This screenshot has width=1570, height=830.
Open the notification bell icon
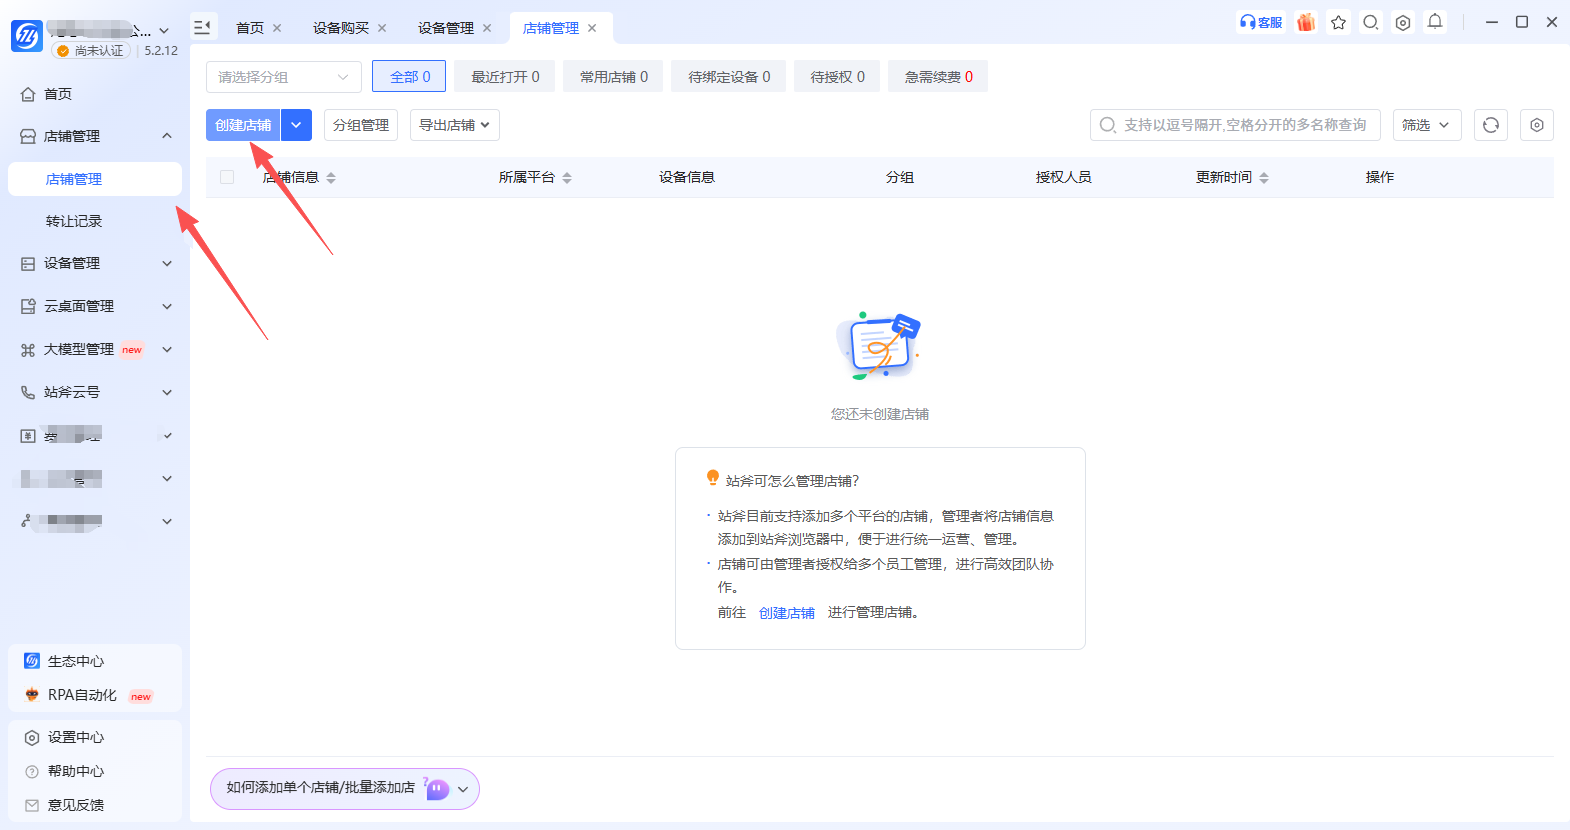point(1435,22)
